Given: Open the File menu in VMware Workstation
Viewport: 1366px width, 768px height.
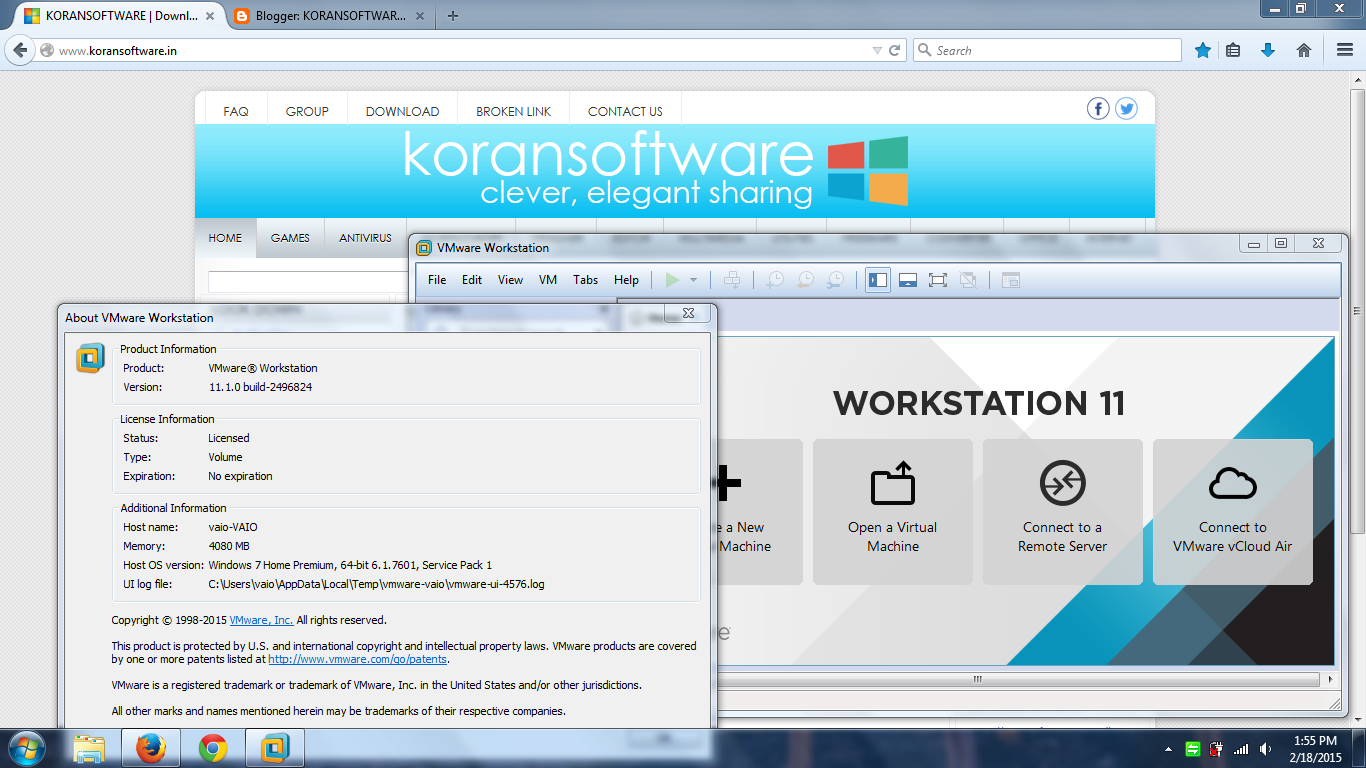Looking at the screenshot, I should [437, 280].
